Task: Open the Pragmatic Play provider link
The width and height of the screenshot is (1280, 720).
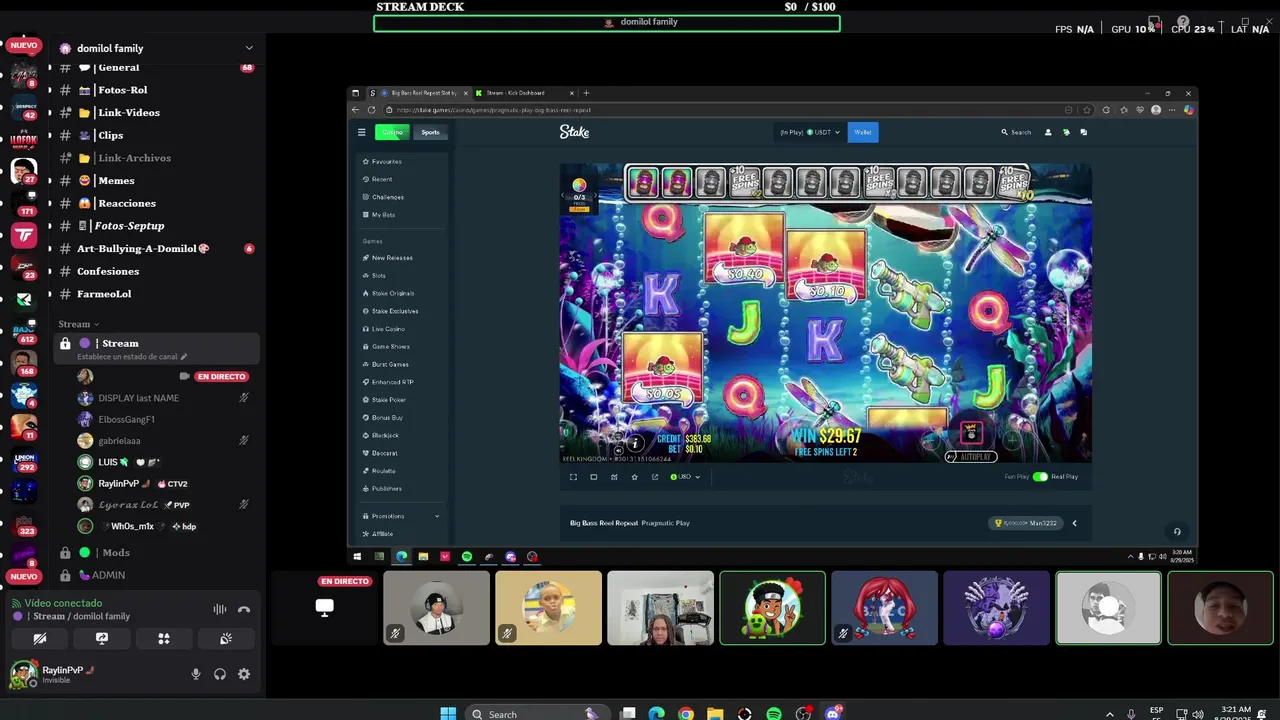Action: pos(666,523)
